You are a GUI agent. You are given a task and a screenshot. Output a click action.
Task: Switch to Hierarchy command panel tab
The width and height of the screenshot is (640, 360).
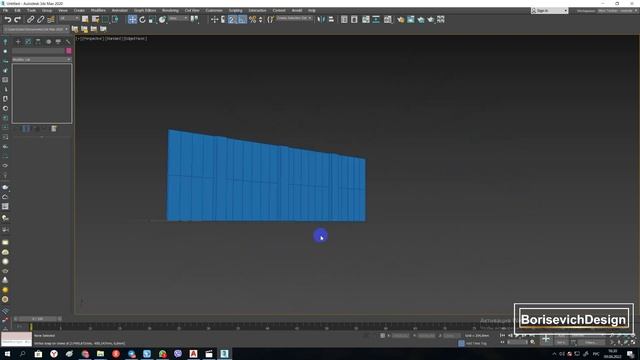[38, 42]
